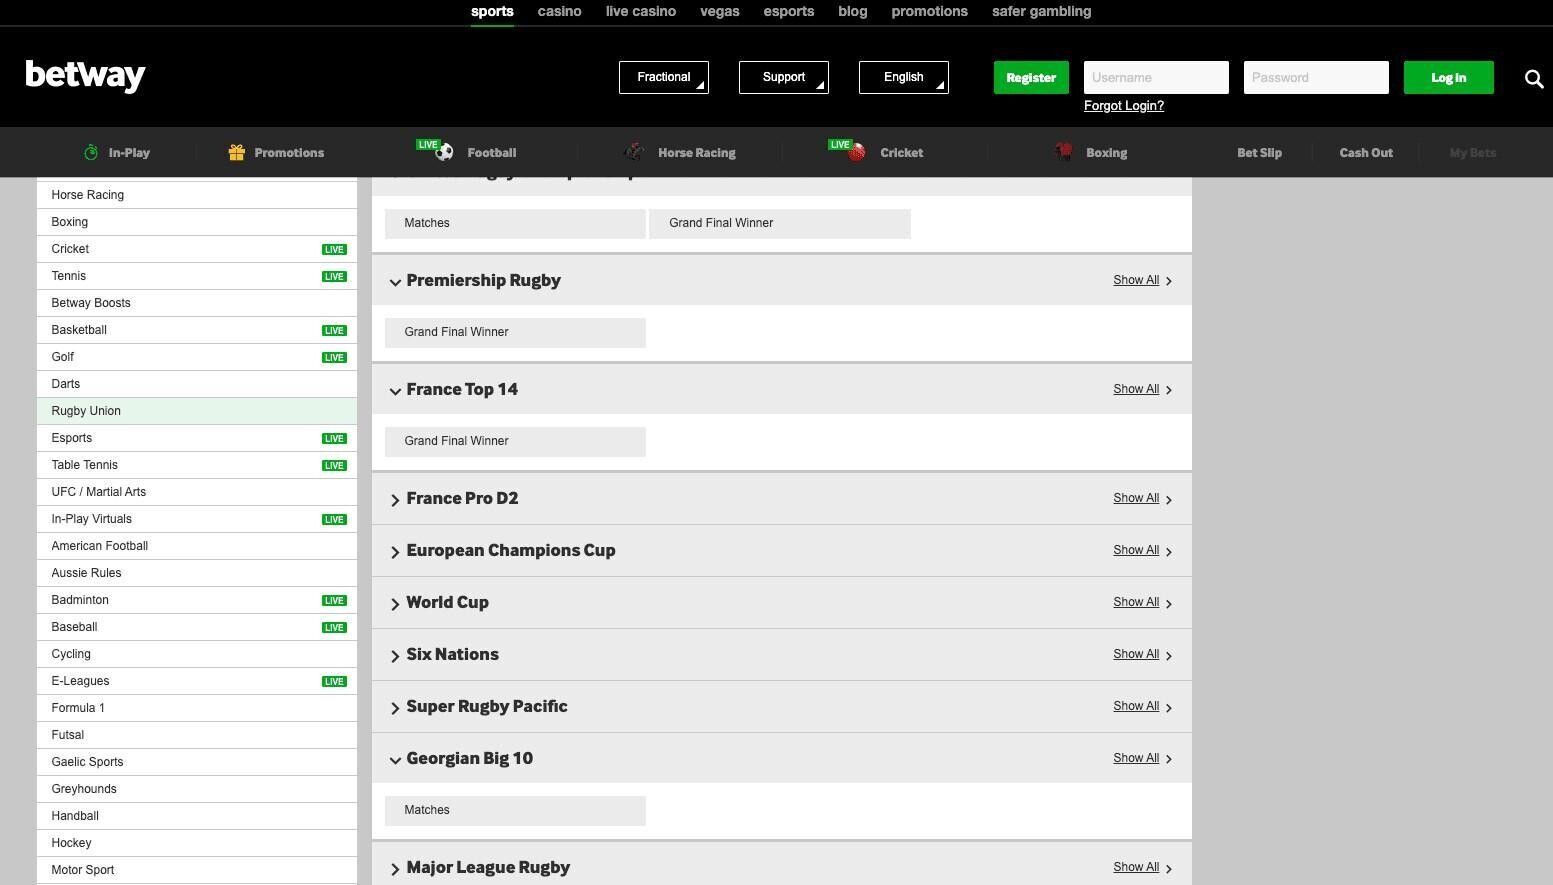
Task: Expand the World Cup section
Action: (x=395, y=603)
